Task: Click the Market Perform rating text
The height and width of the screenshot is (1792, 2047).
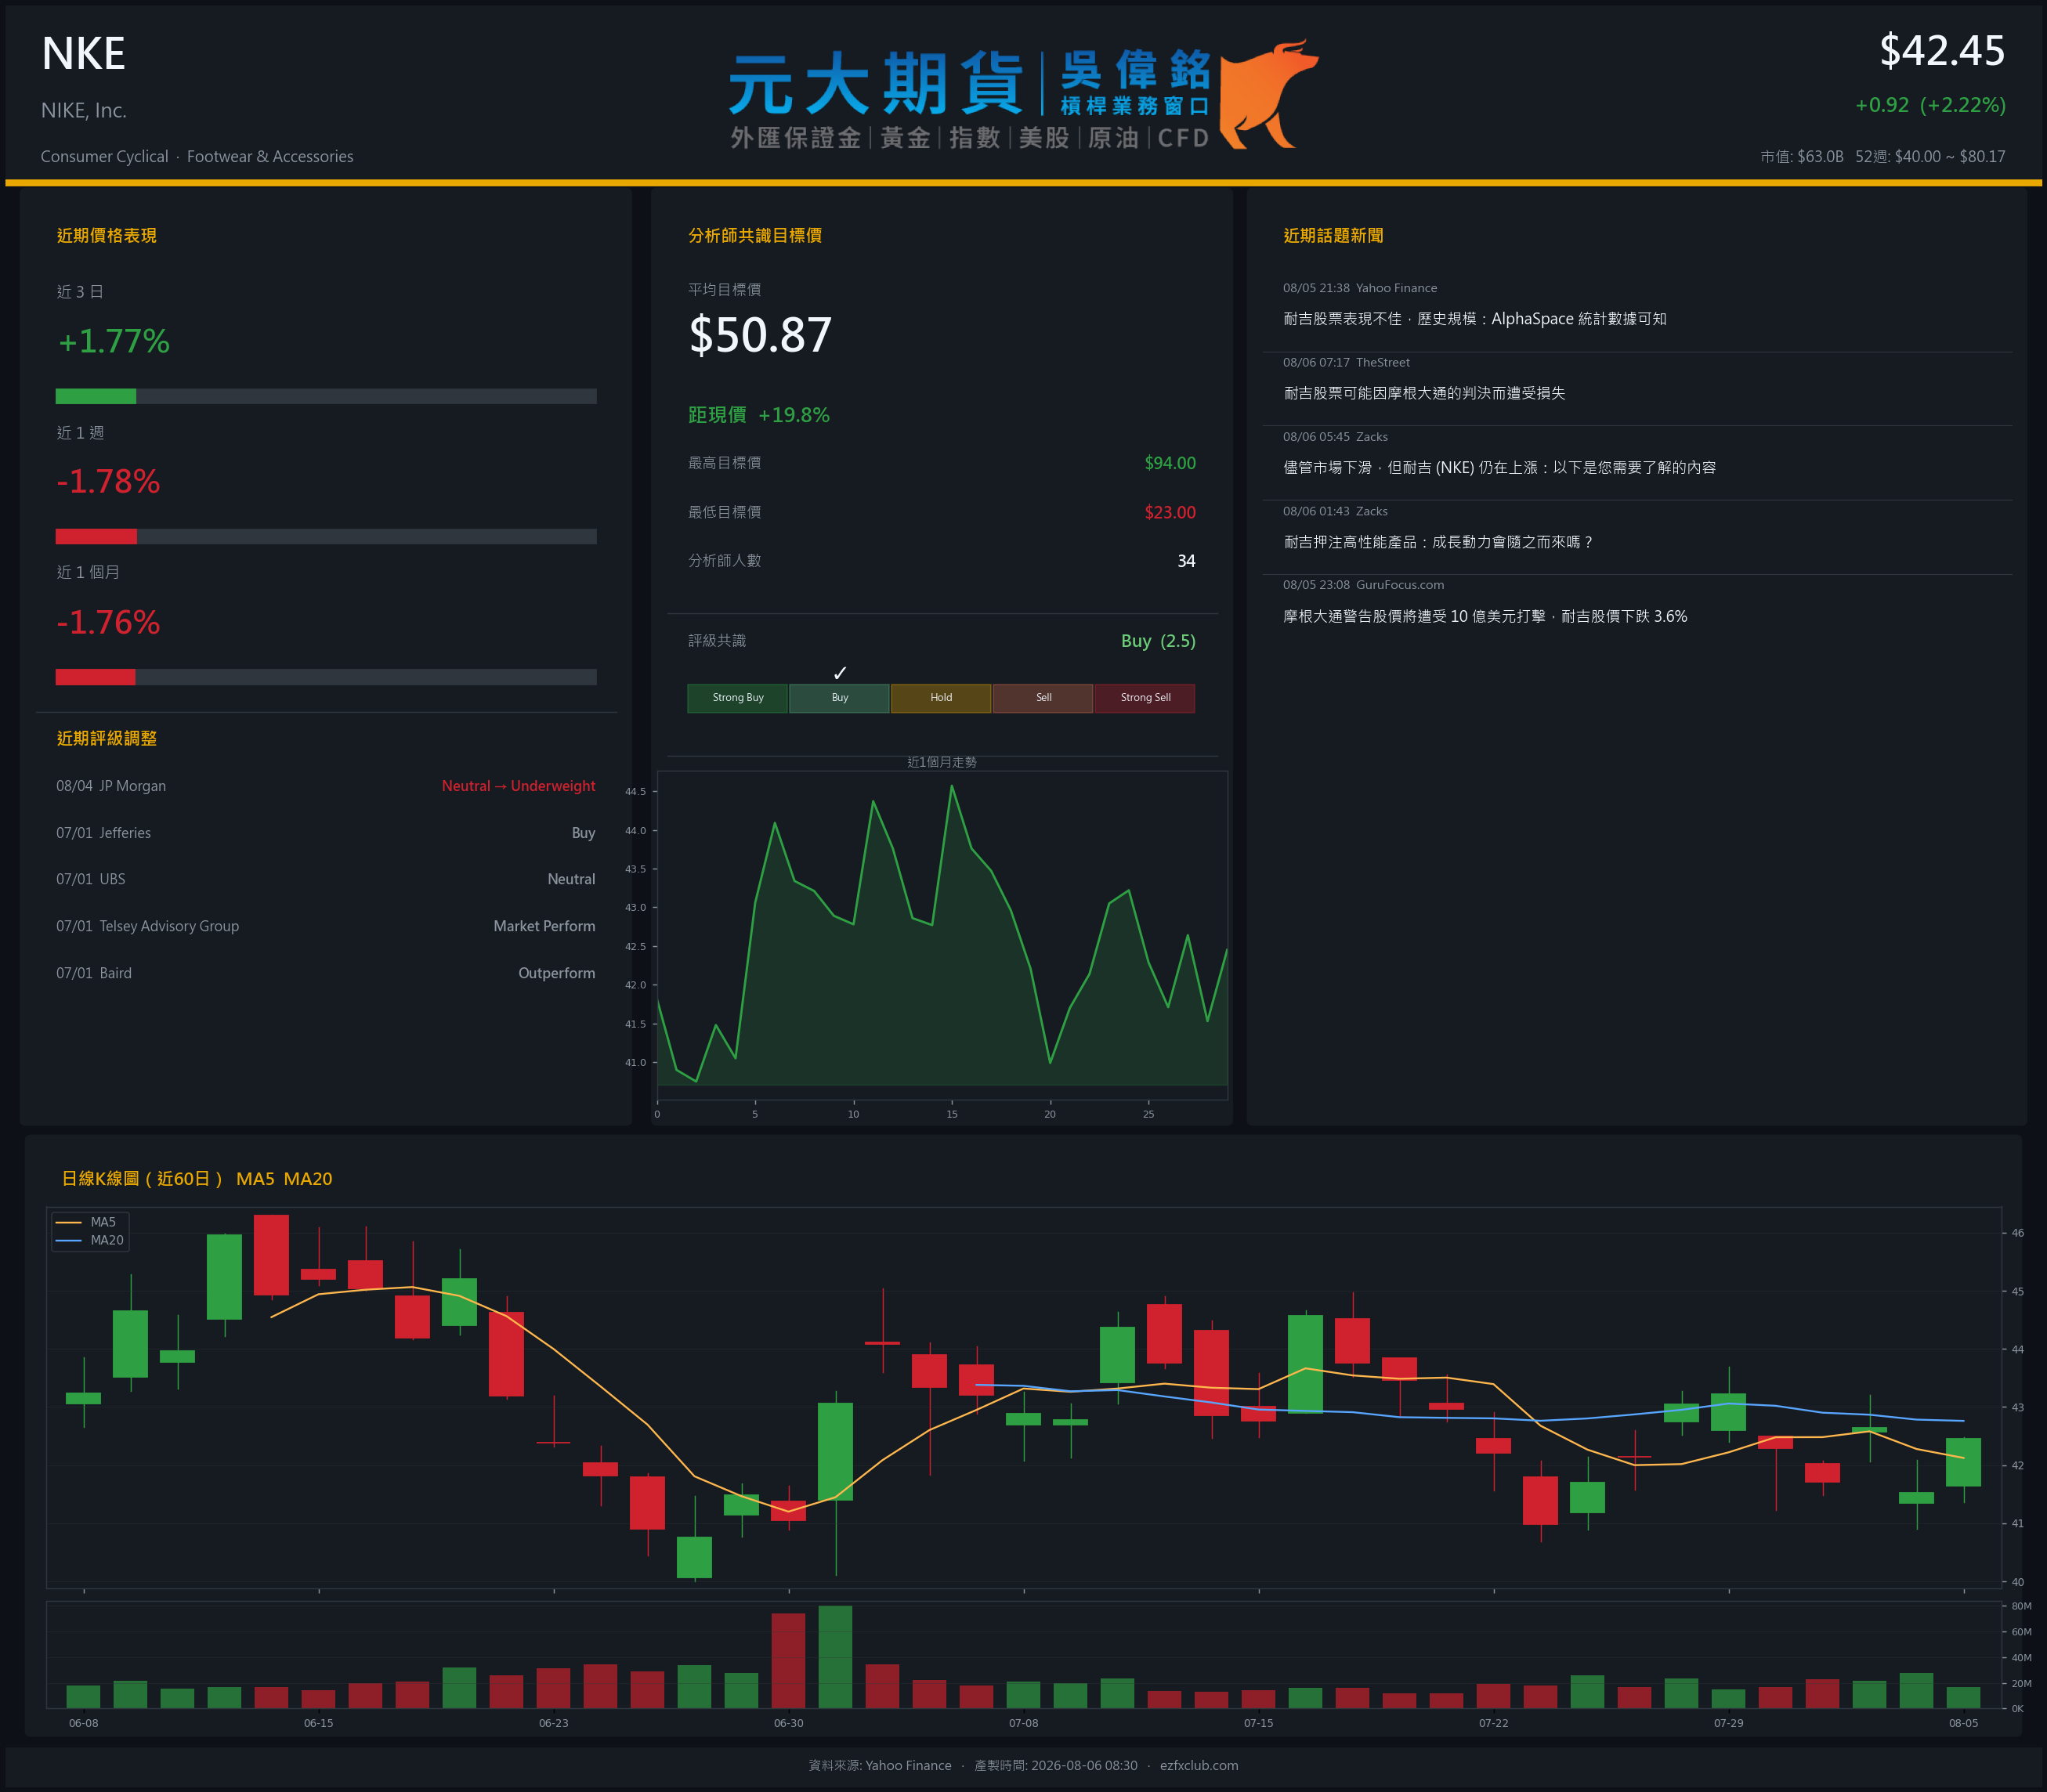Action: tap(544, 926)
